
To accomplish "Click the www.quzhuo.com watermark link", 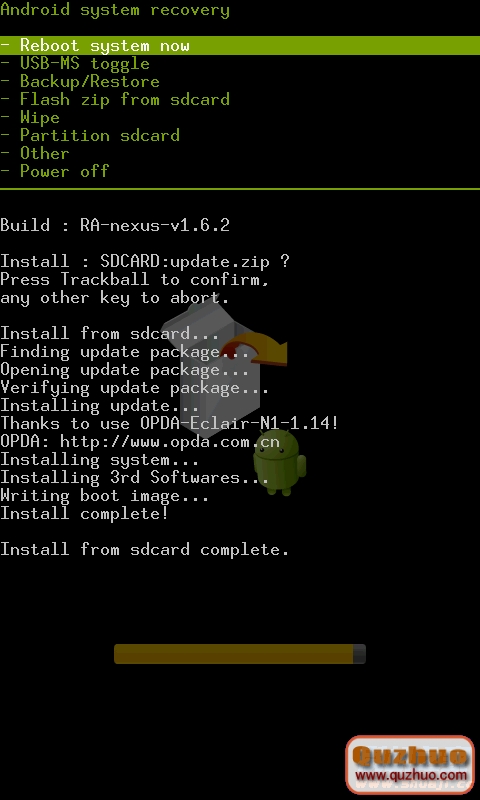I will [x=411, y=776].
